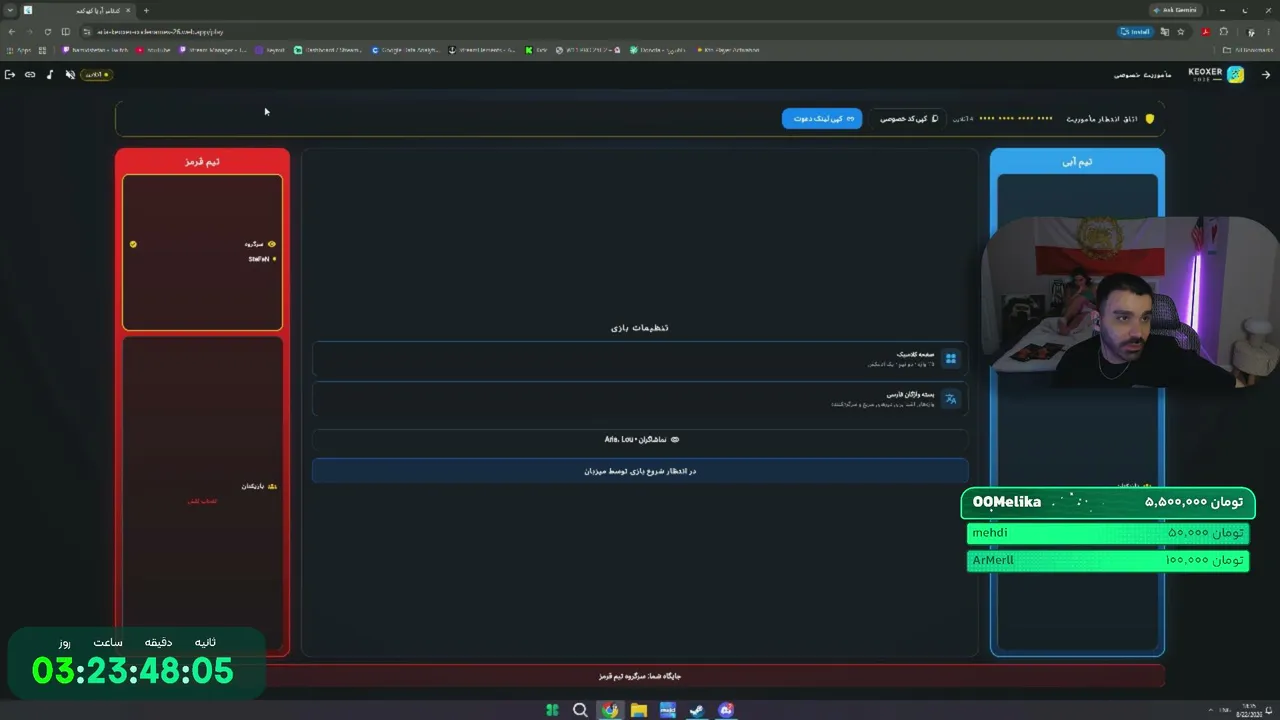Click player StaFaN in red team

pos(259,259)
